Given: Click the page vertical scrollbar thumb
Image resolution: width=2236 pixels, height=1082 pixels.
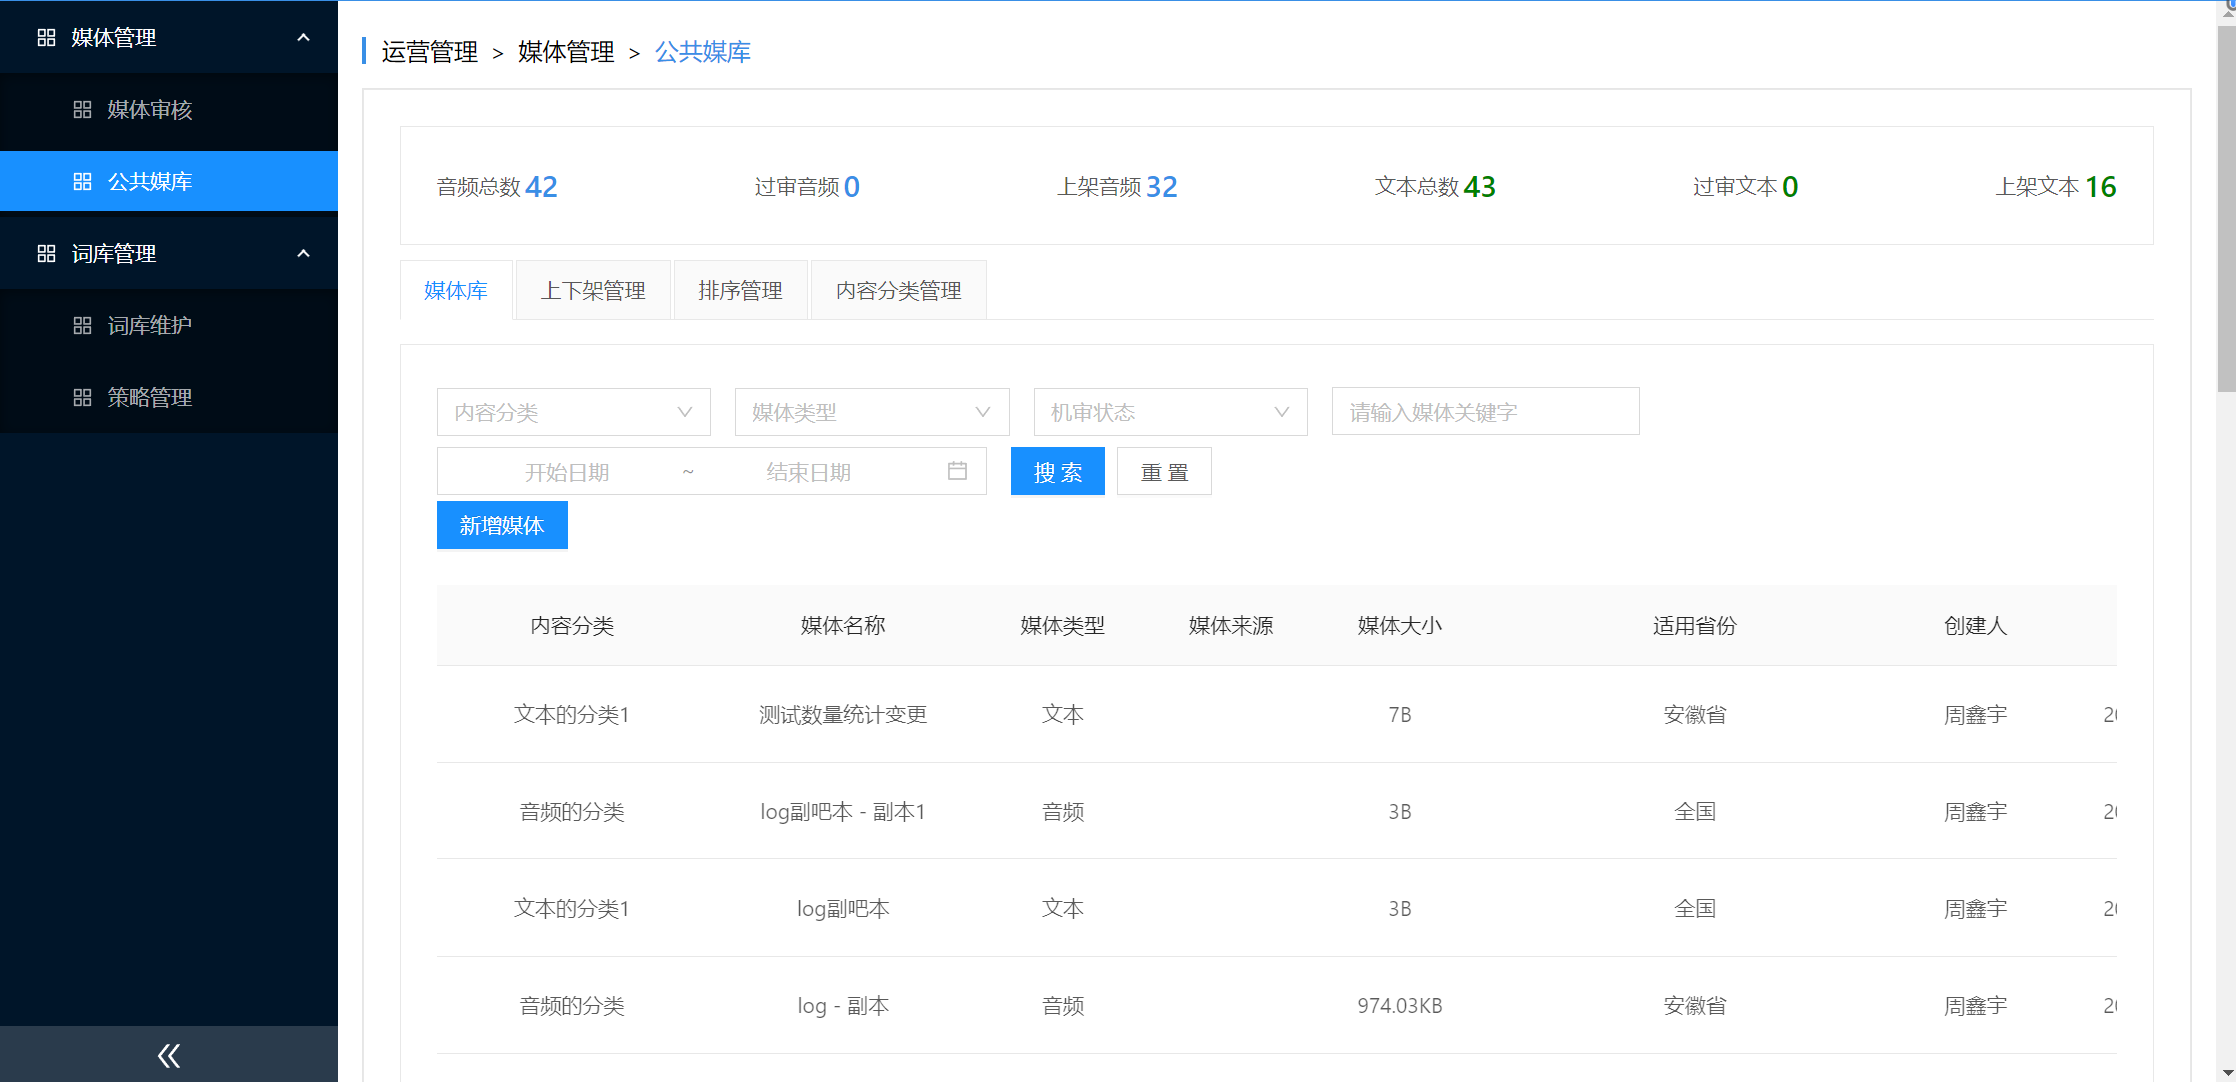Looking at the screenshot, I should click(x=2226, y=210).
